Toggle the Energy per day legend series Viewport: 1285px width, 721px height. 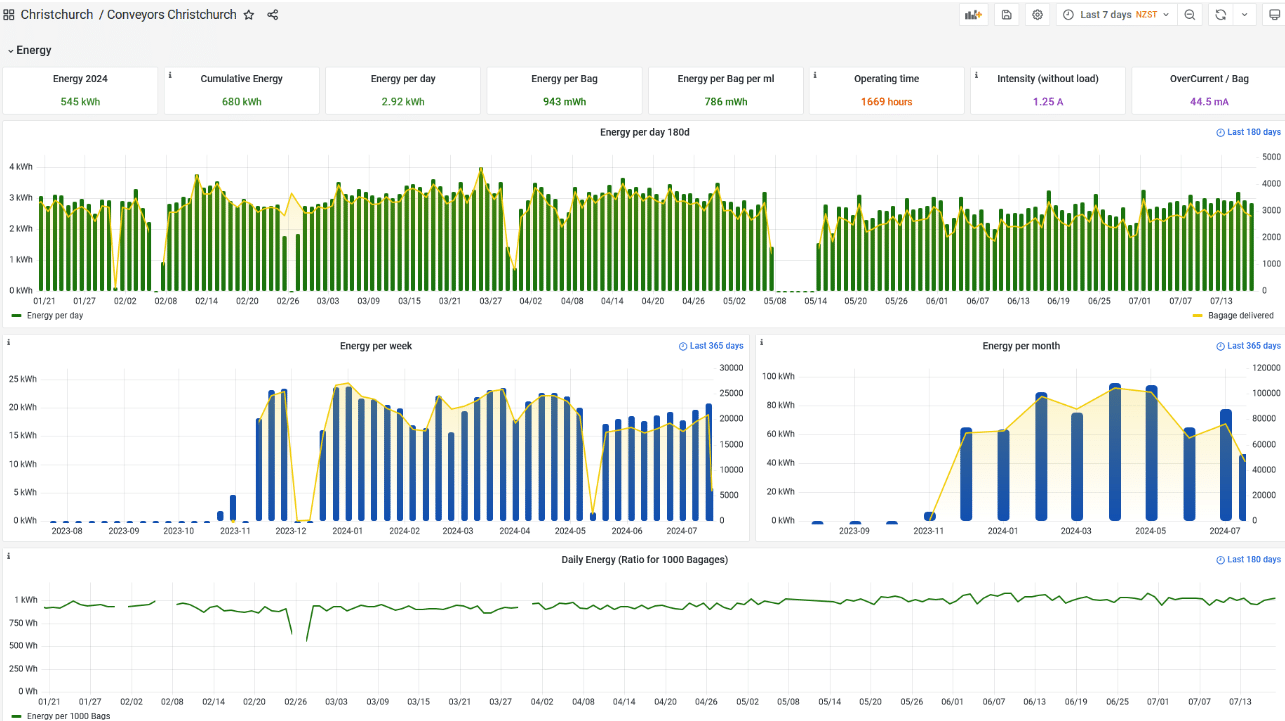pos(54,315)
